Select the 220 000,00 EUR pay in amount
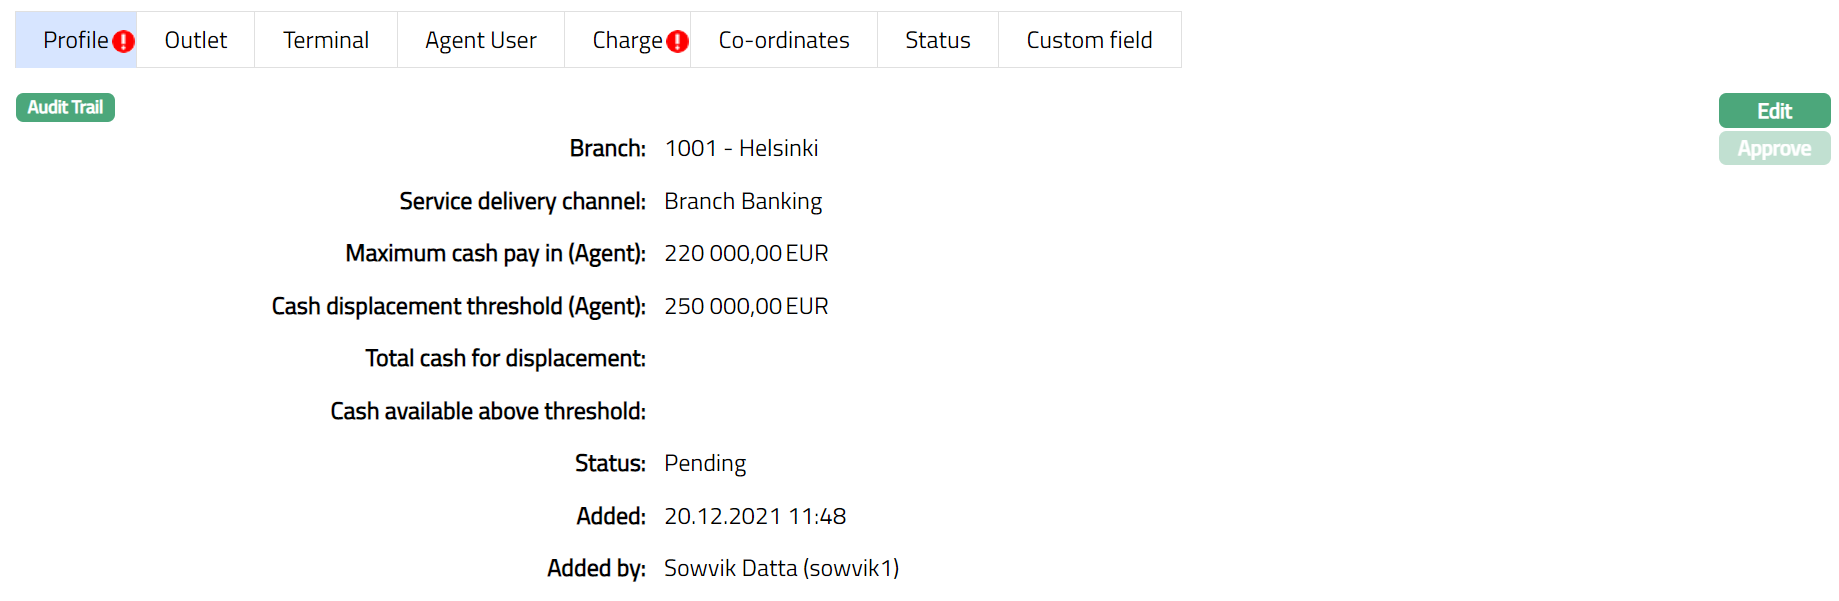This screenshot has width=1839, height=601. tap(746, 253)
